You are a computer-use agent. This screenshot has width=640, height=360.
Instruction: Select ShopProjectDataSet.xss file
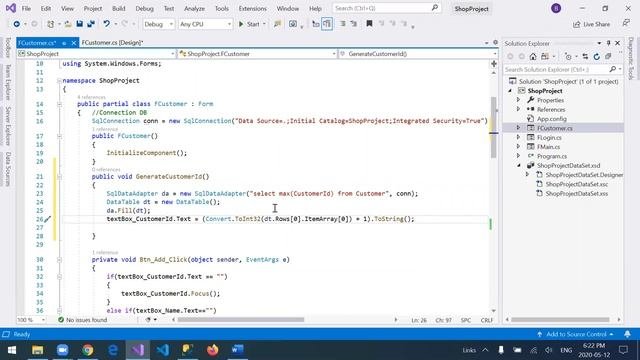[576, 193]
